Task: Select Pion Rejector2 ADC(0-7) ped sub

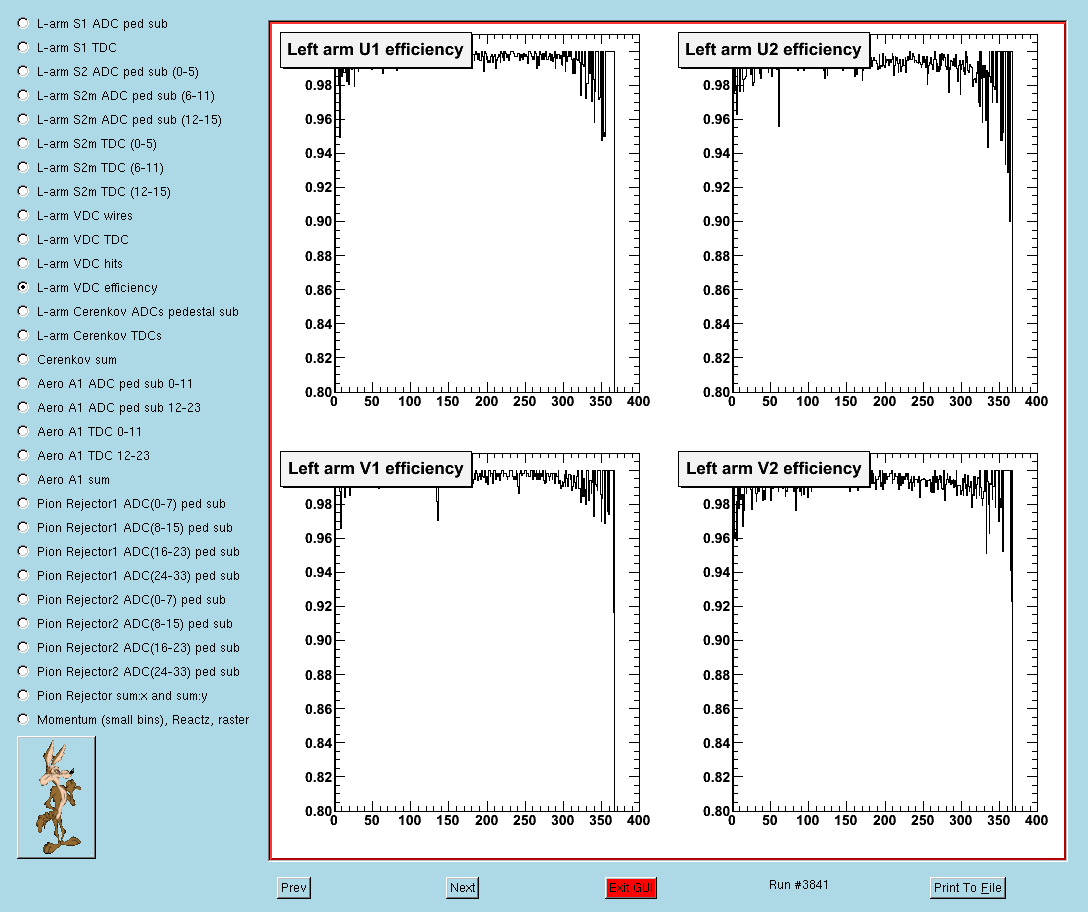Action: click(23, 599)
